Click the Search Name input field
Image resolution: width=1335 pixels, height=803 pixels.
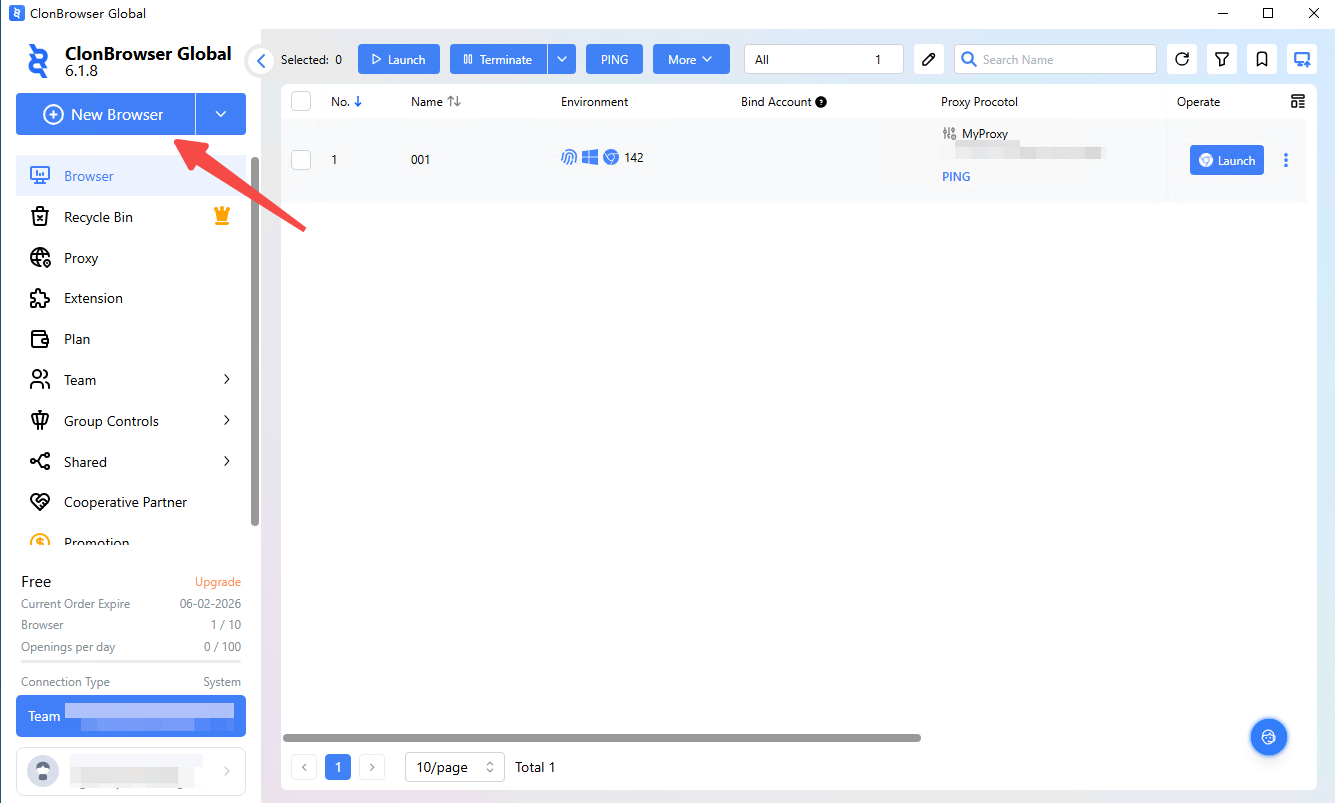pyautogui.click(x=1063, y=59)
